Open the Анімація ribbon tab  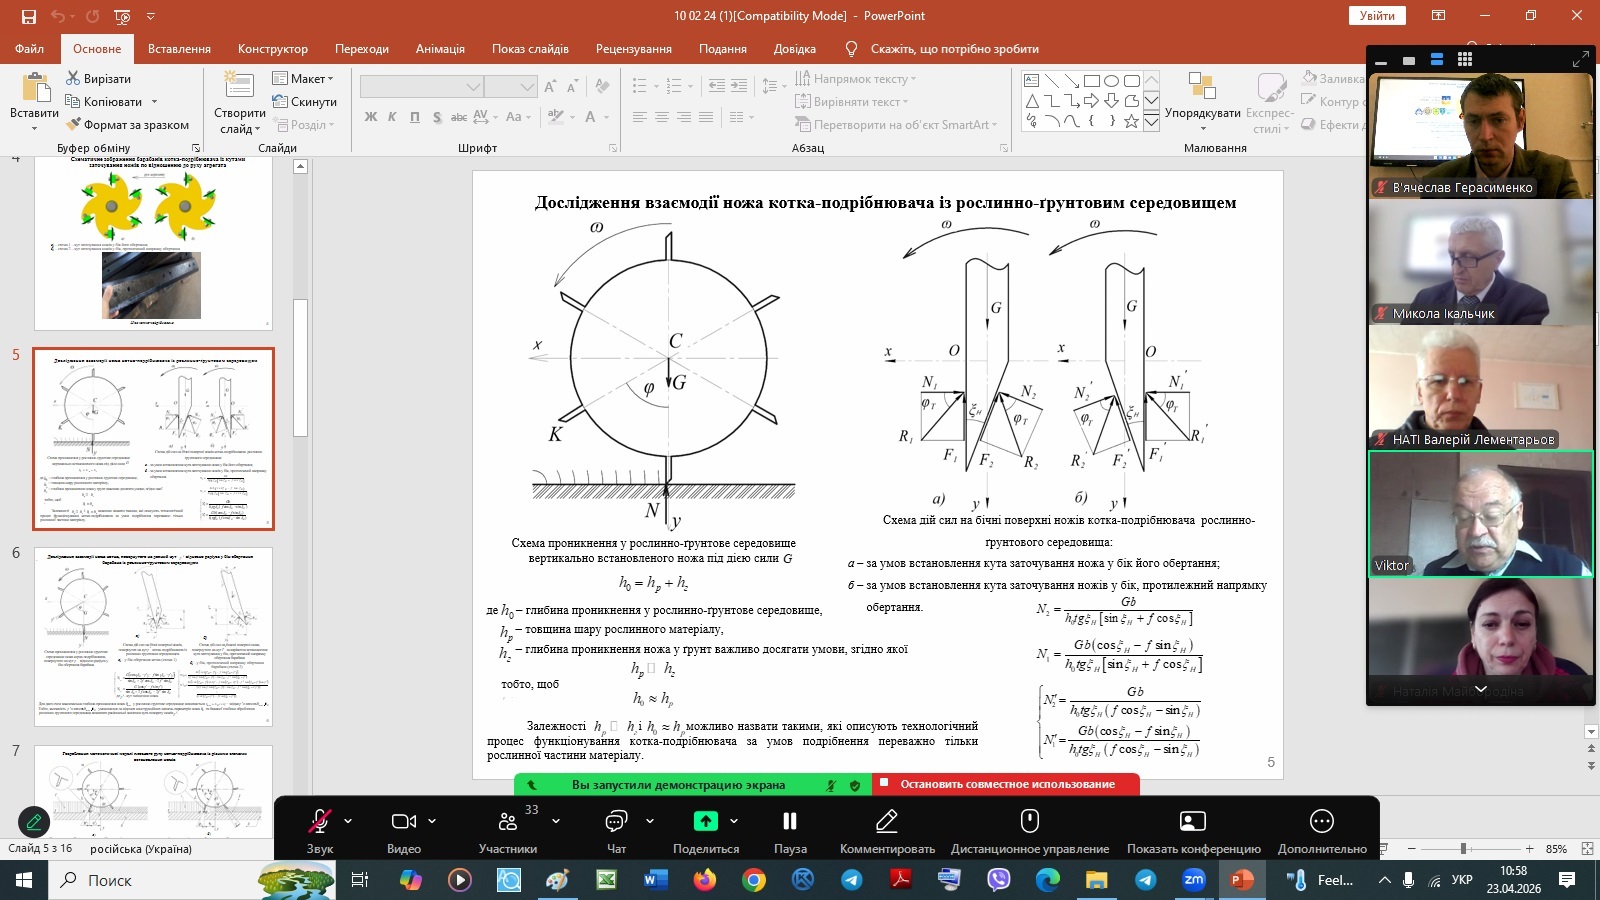(440, 49)
